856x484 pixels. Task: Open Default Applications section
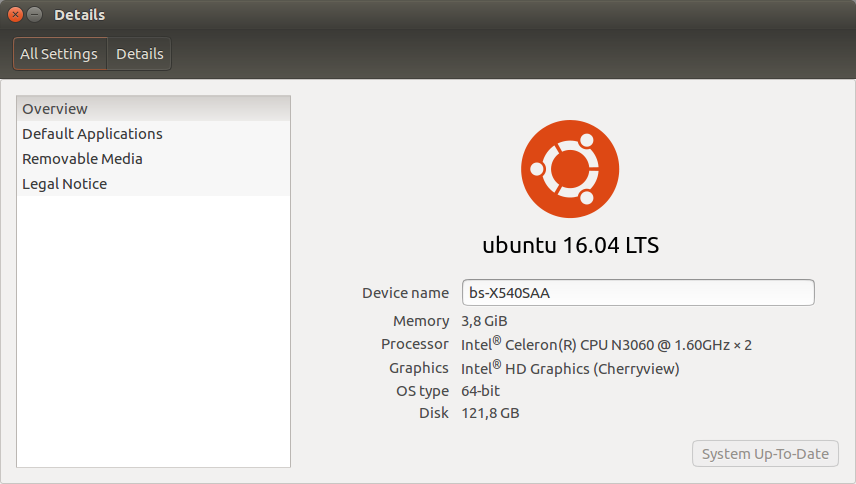point(153,134)
